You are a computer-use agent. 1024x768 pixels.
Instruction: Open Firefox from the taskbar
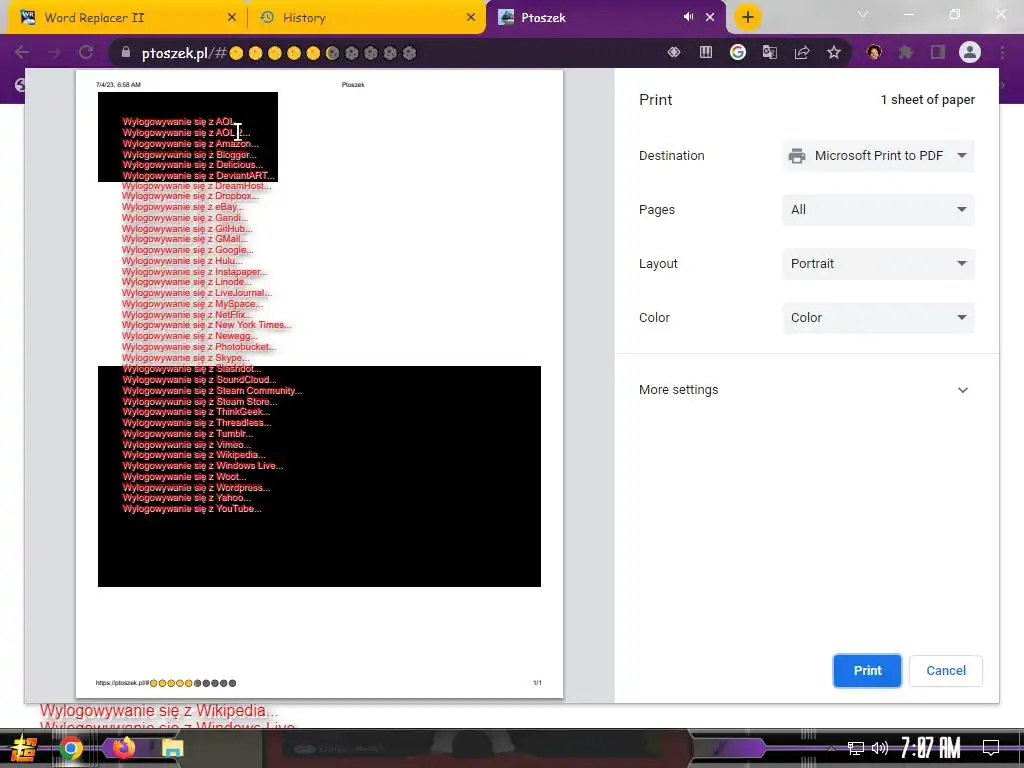click(x=123, y=748)
